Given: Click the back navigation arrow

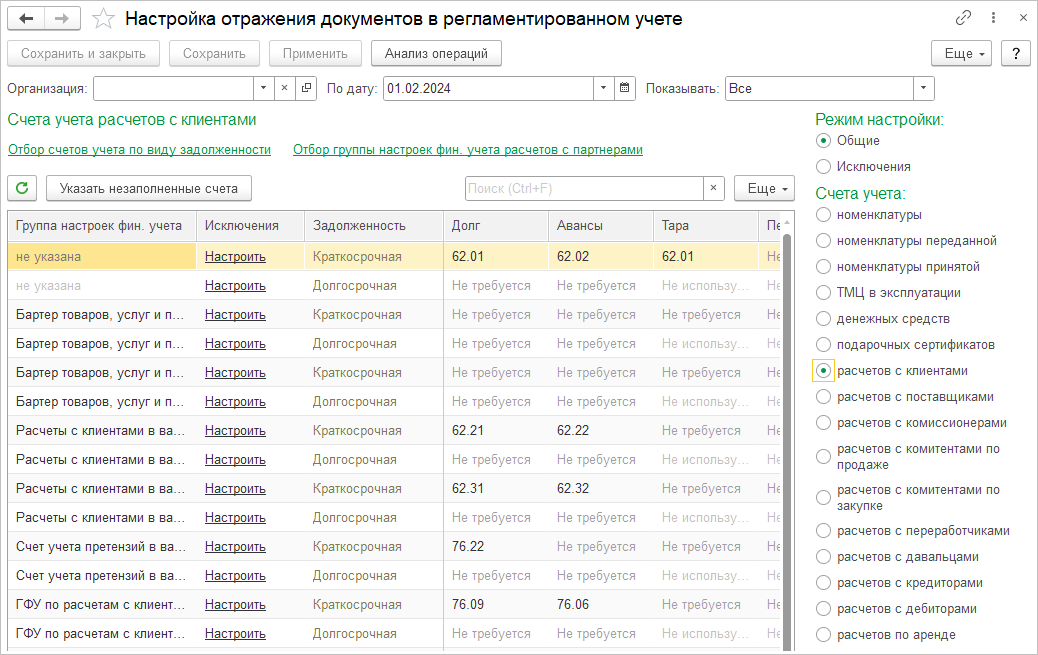Looking at the screenshot, I should [x=27, y=18].
